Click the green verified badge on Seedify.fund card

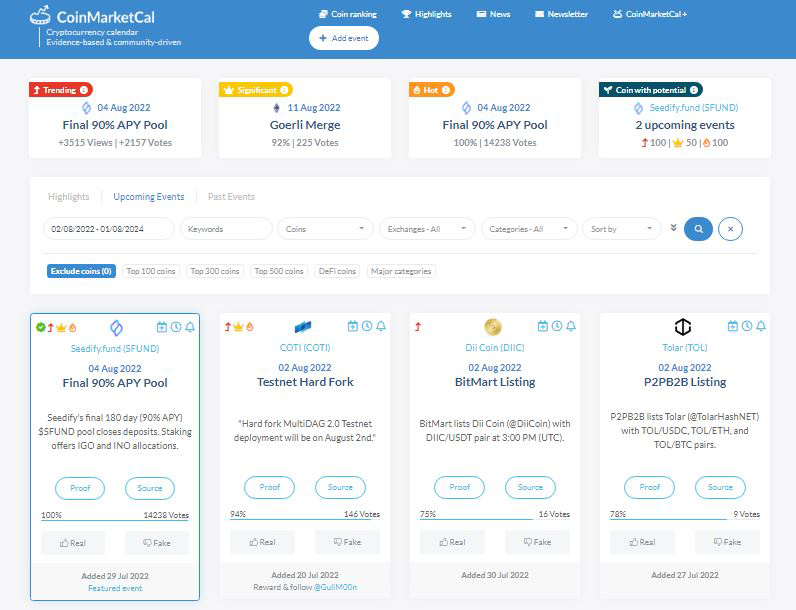[41, 327]
